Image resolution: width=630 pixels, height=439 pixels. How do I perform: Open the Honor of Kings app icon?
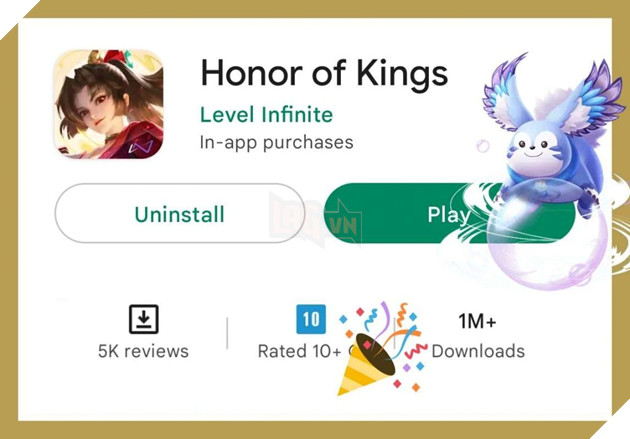pyautogui.click(x=109, y=104)
